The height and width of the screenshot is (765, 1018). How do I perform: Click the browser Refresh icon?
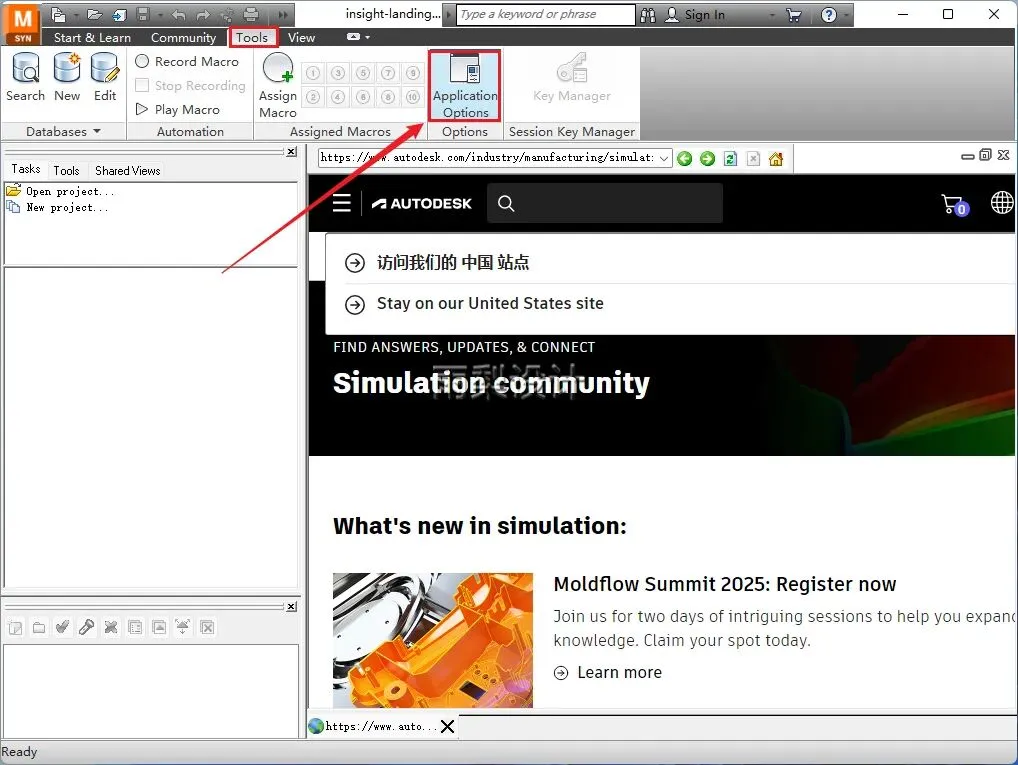click(730, 158)
